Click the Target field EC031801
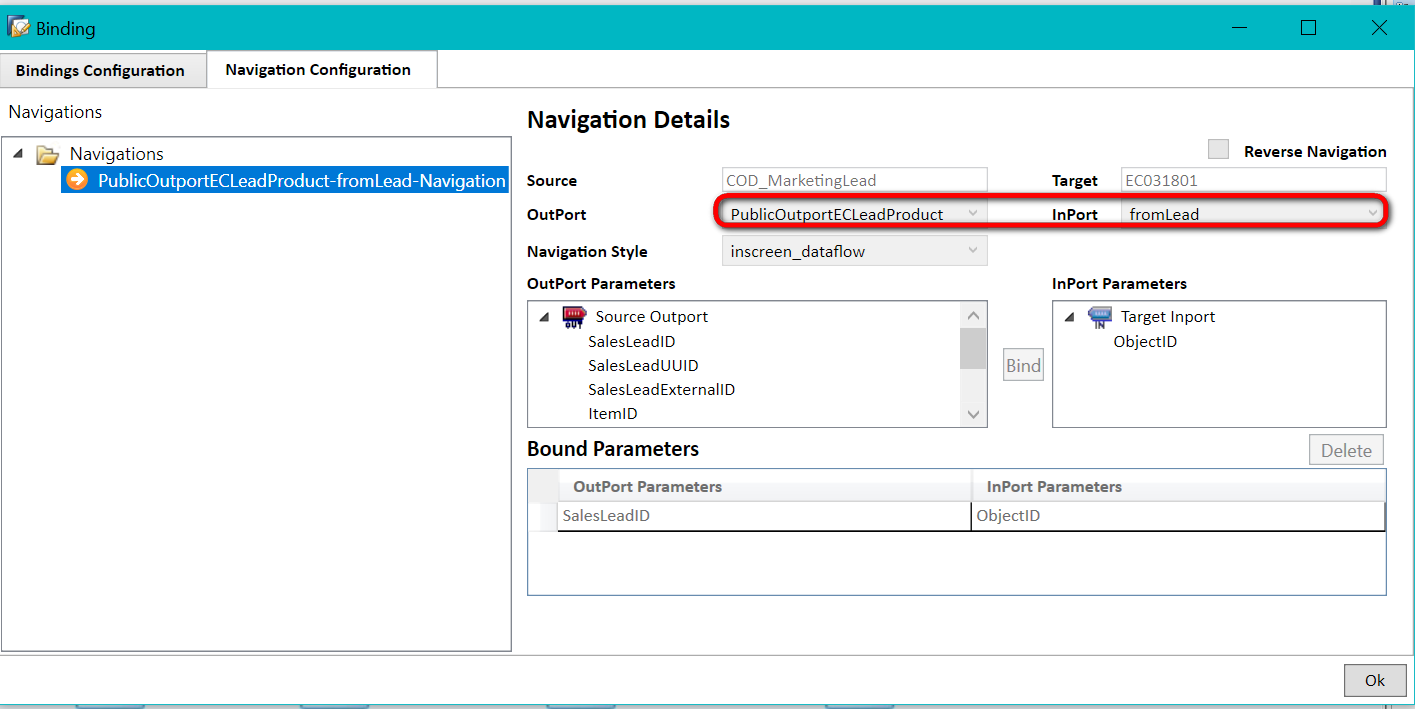Viewport: 1415px width, 709px height. pos(1253,180)
